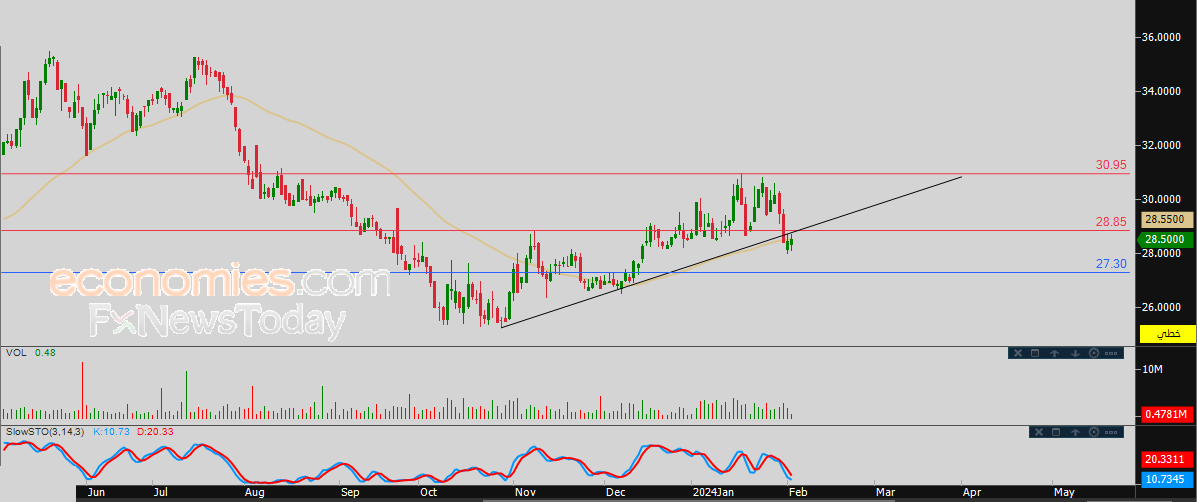Screen dimensions: 1197x502
Task: Click the 0.48 volume value label
Action: coord(45,352)
